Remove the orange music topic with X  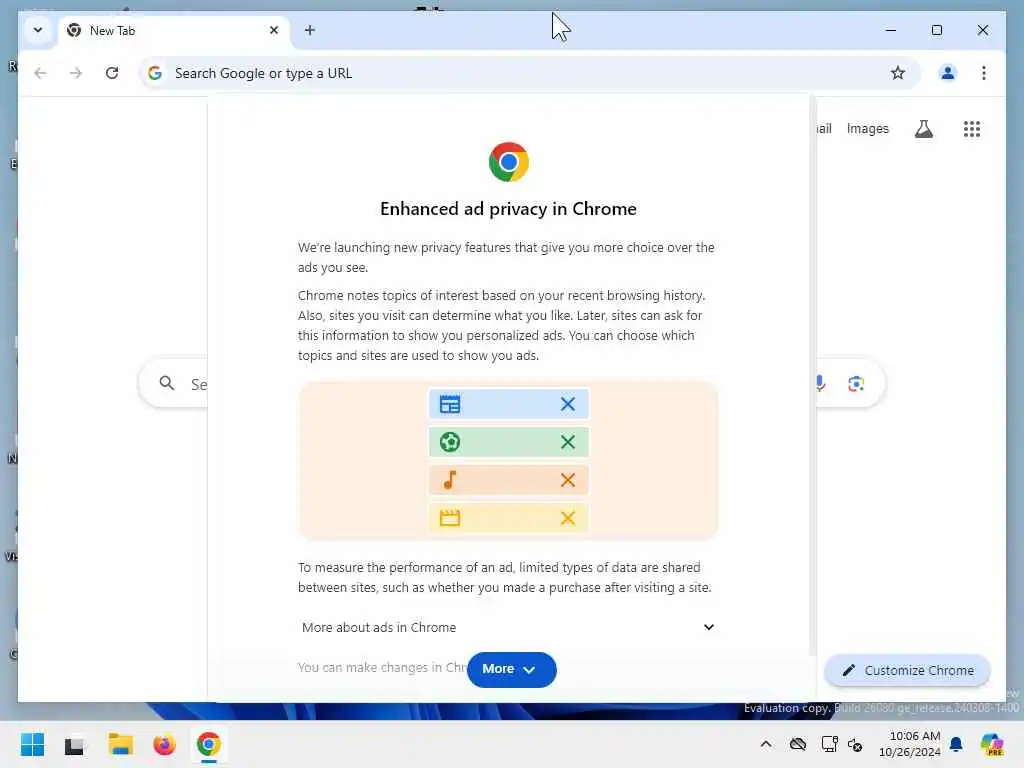(x=568, y=480)
